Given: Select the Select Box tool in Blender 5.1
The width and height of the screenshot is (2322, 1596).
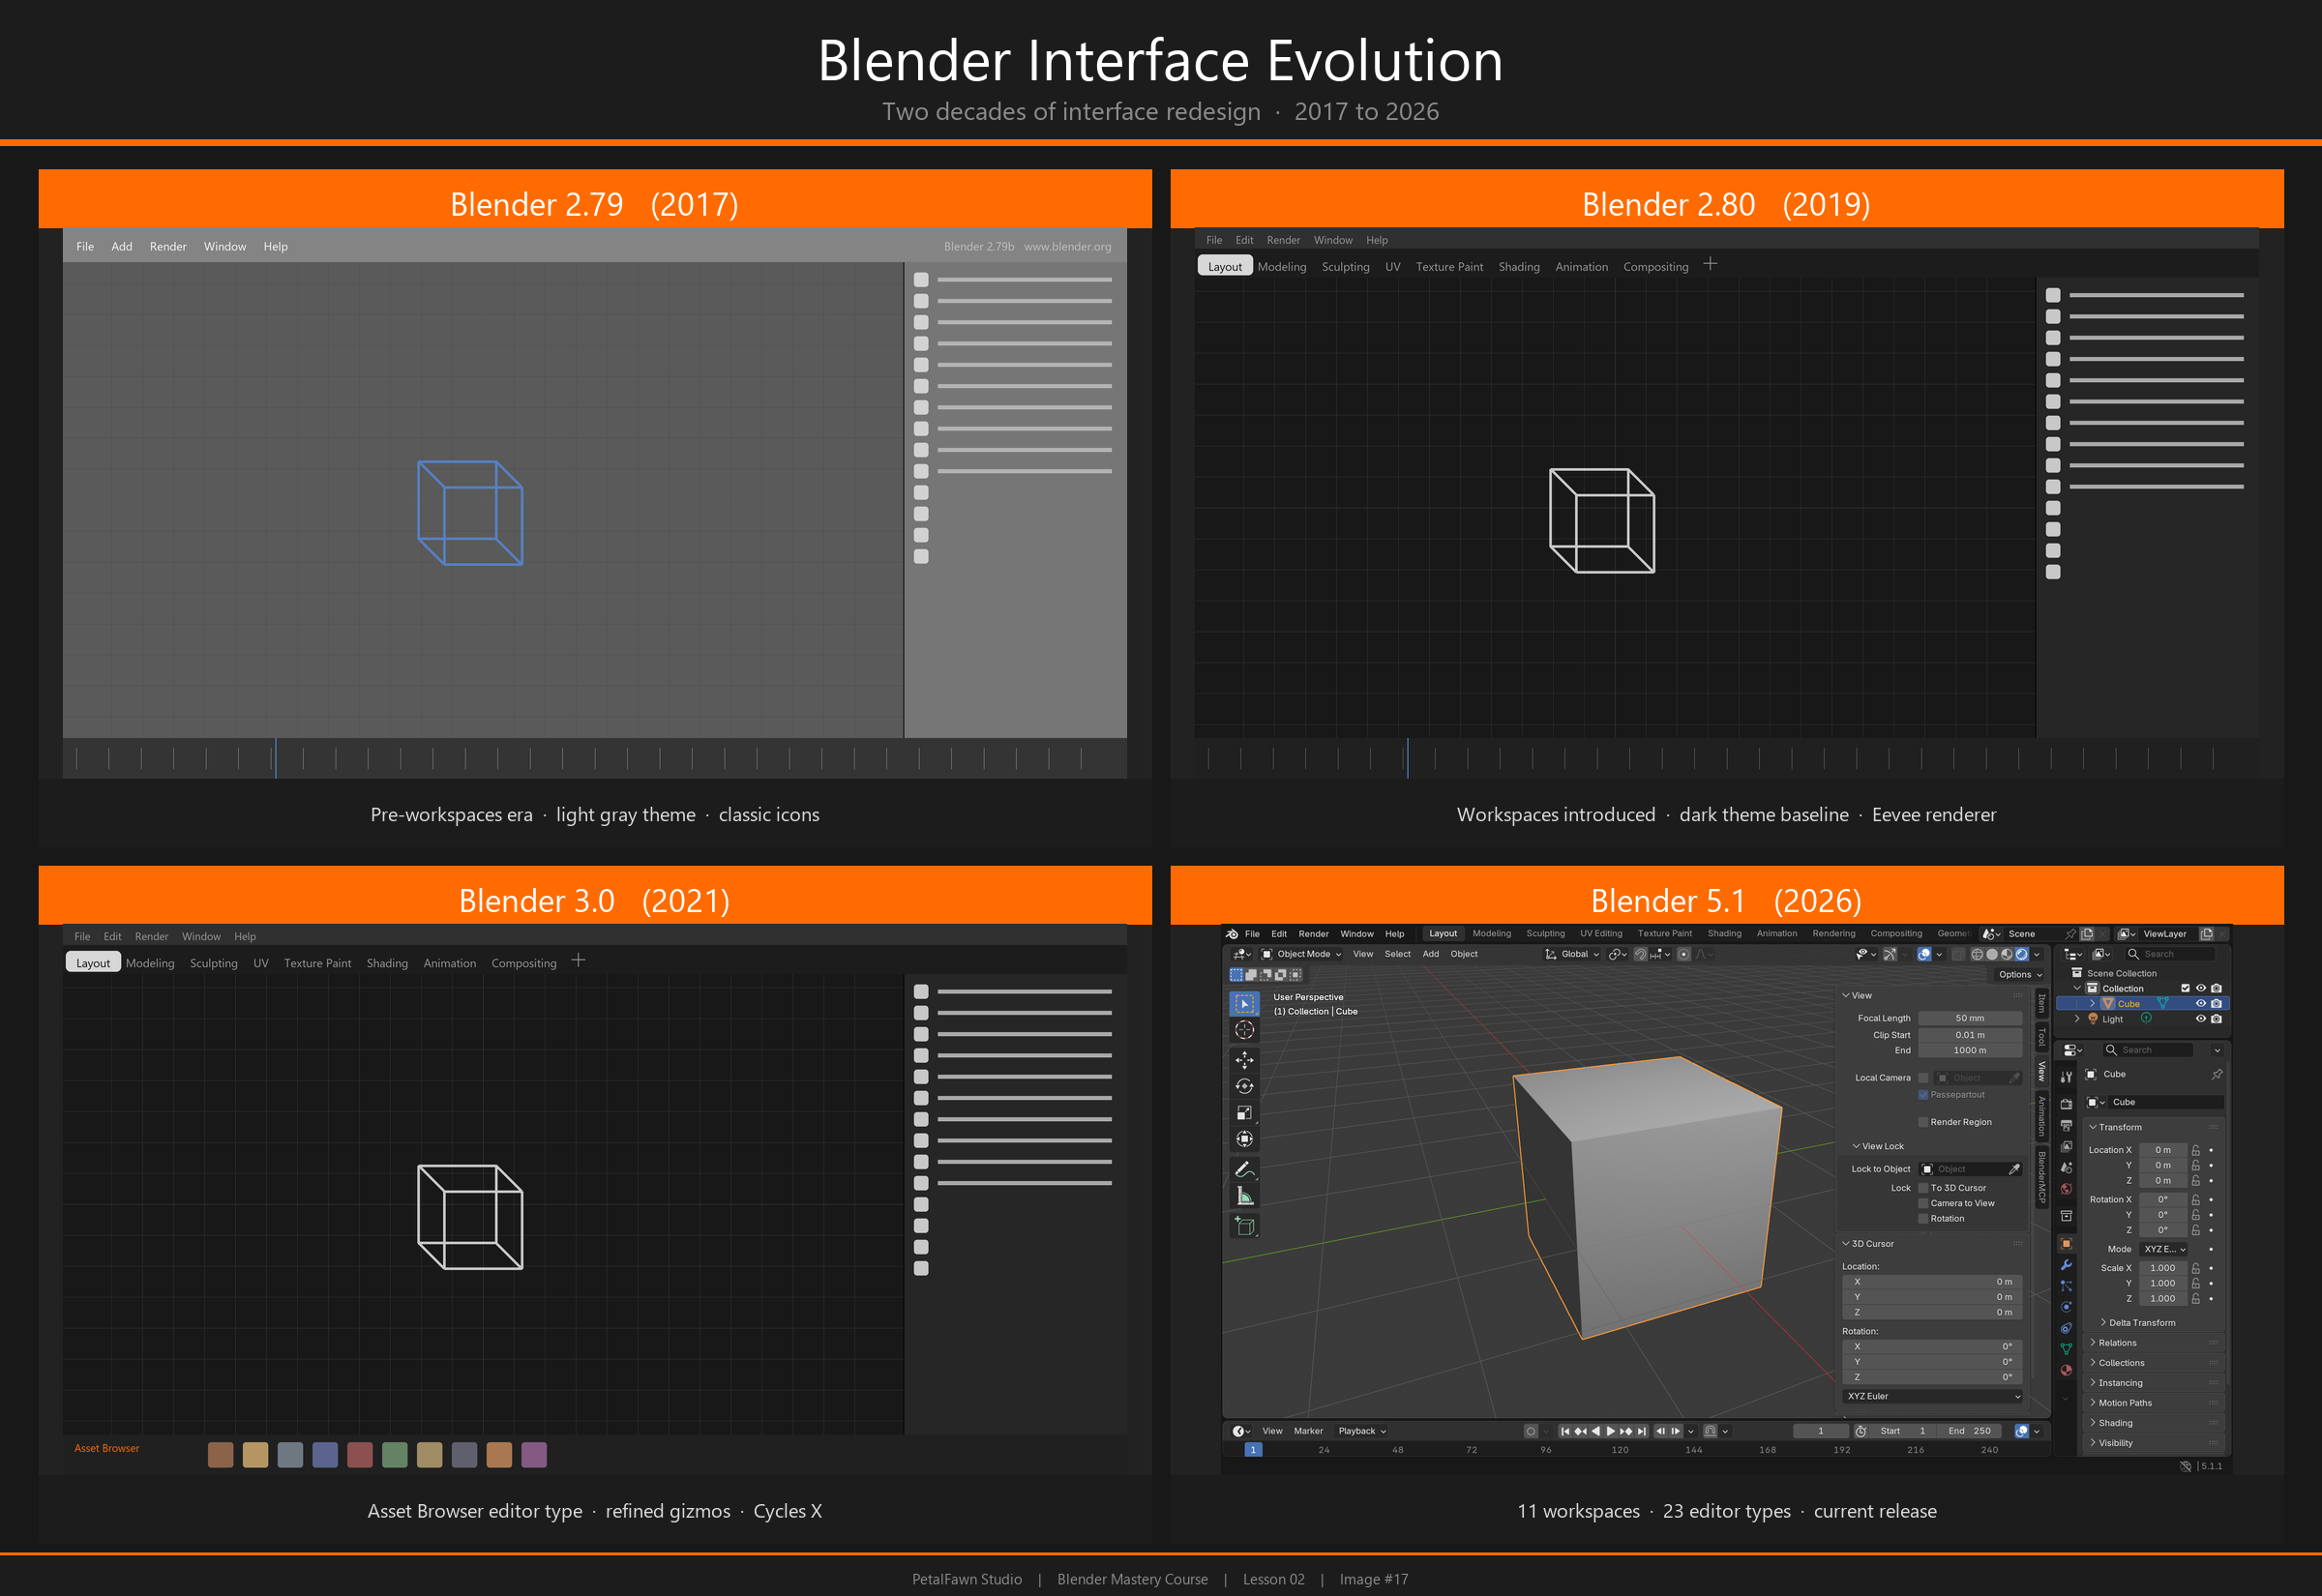Looking at the screenshot, I should [1244, 1003].
